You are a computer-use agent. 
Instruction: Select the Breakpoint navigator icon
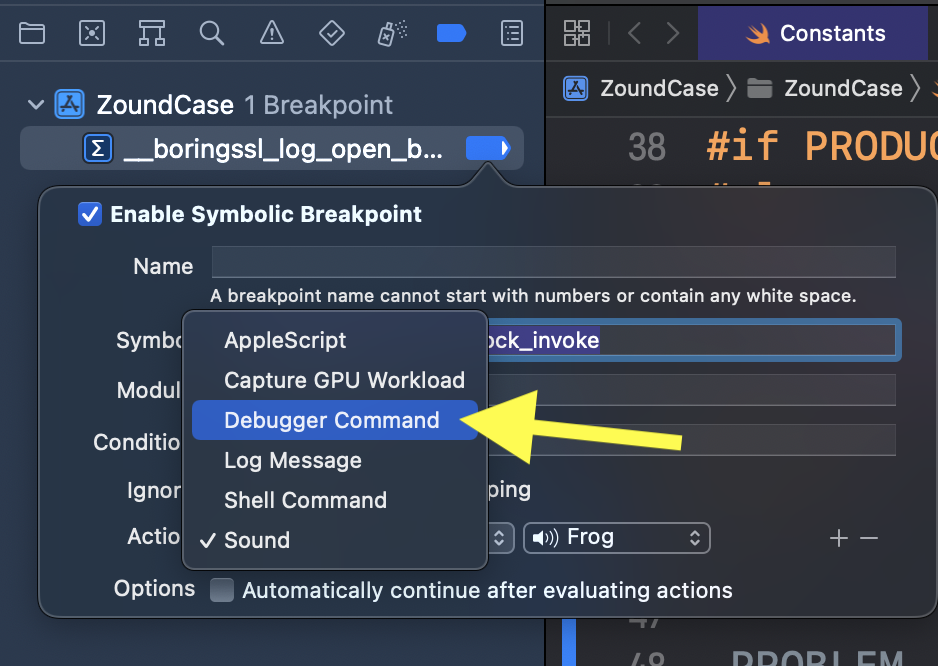[451, 33]
